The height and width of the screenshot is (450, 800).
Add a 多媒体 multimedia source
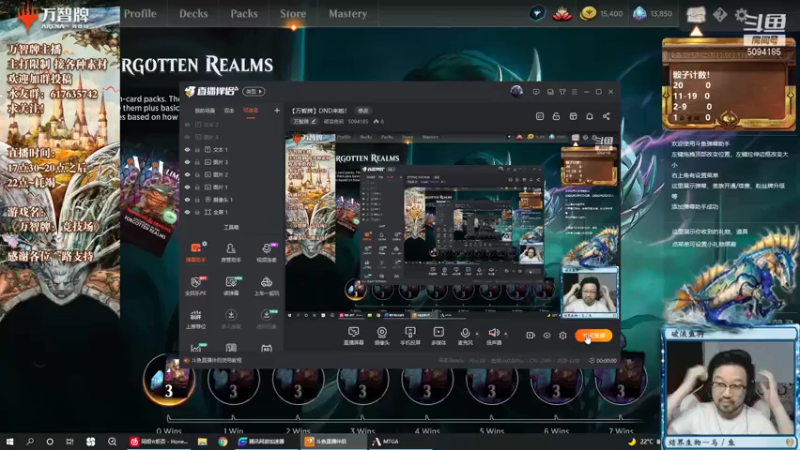438,336
